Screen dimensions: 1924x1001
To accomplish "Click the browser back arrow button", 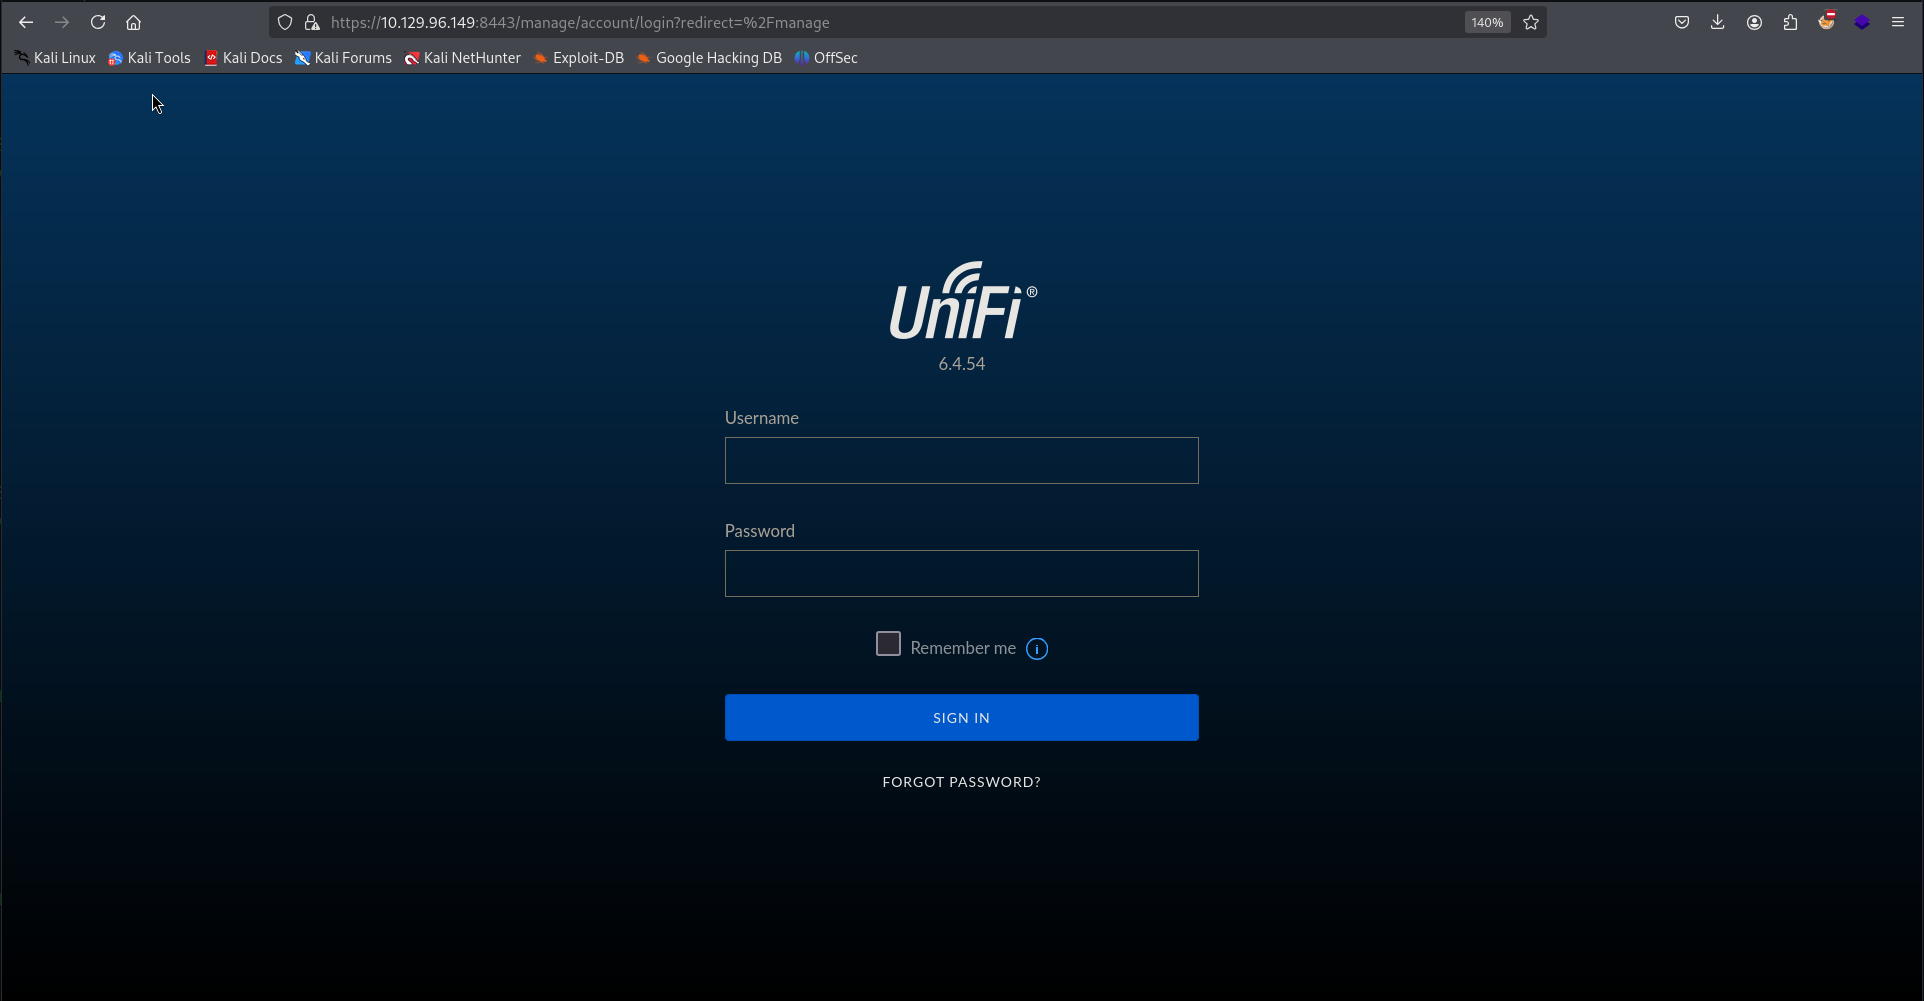I will pos(26,22).
